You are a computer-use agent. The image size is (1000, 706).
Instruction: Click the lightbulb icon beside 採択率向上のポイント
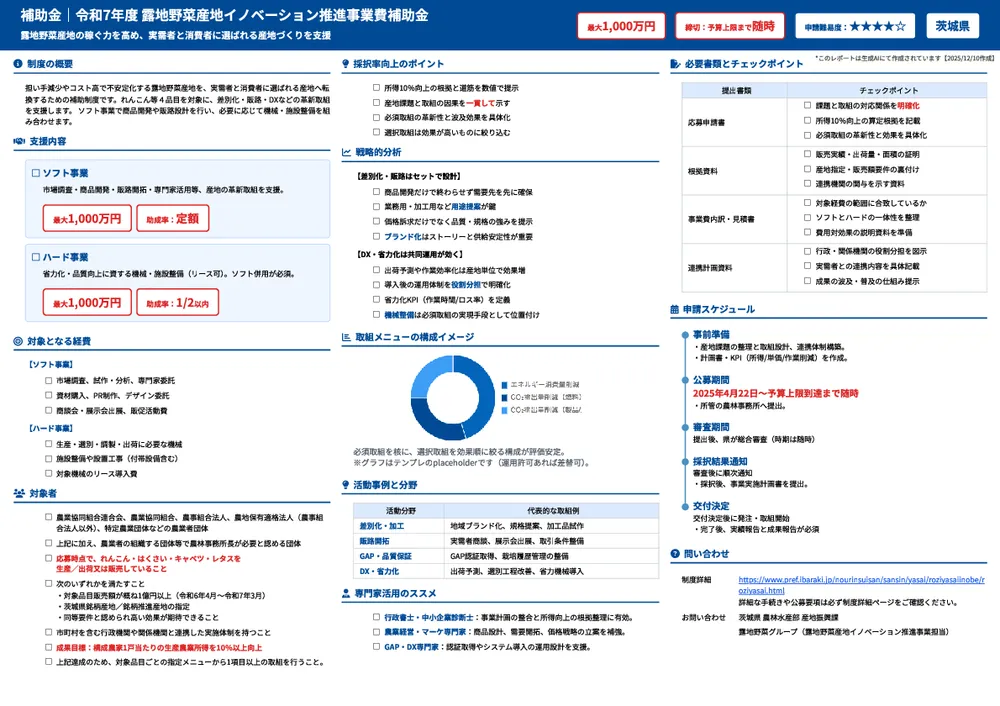point(346,64)
